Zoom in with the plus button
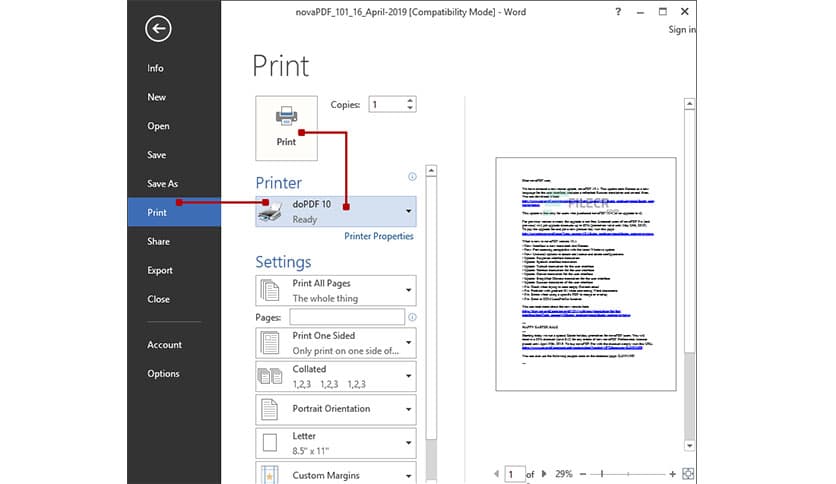Image resolution: width=836 pixels, height=484 pixels. click(672, 473)
